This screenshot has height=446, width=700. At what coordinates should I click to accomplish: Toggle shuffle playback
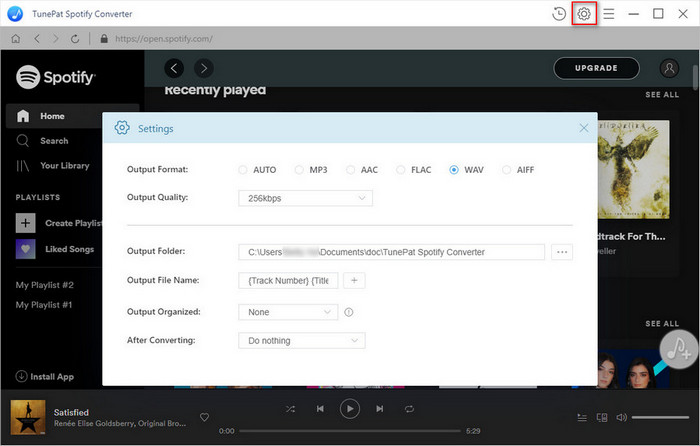point(290,409)
